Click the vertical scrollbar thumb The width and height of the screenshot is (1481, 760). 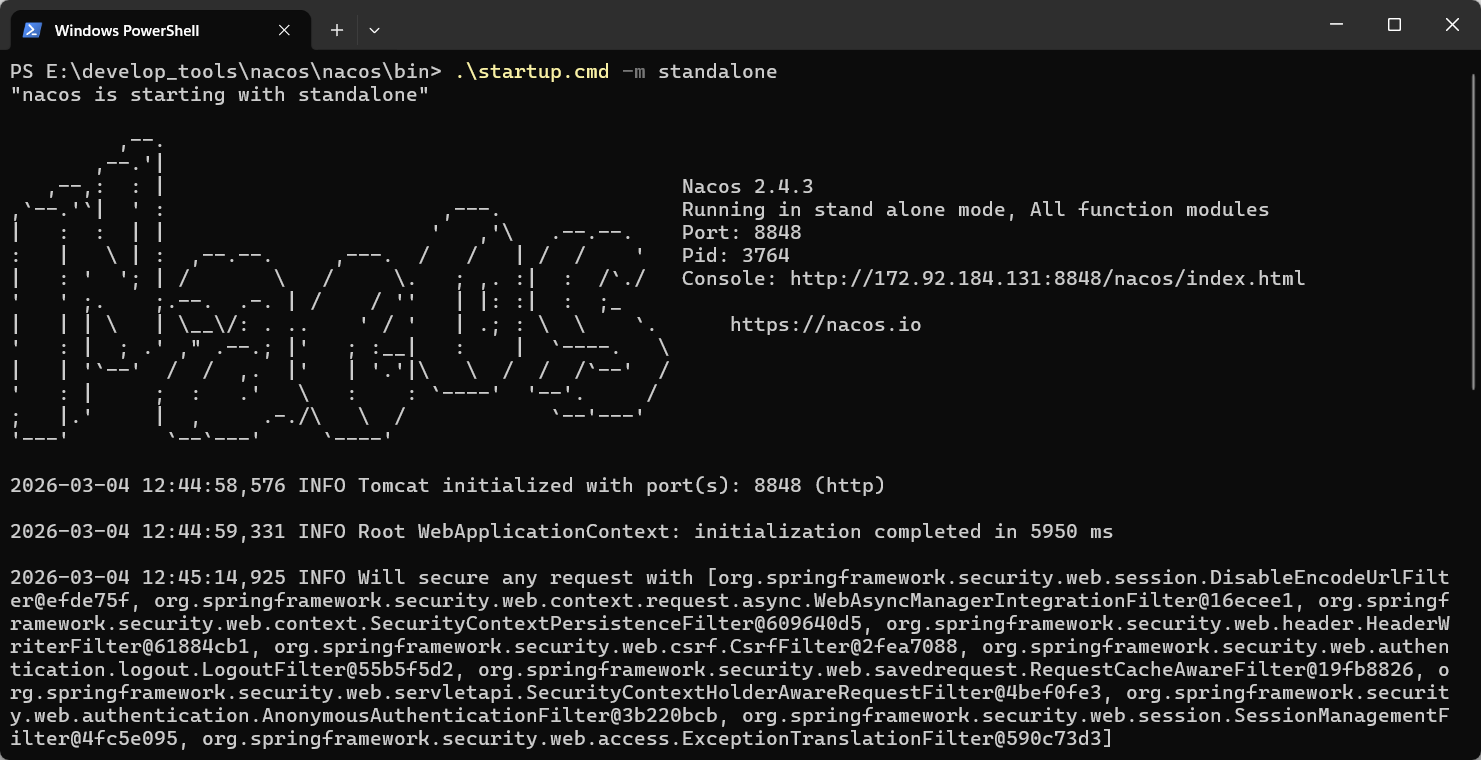point(1474,230)
